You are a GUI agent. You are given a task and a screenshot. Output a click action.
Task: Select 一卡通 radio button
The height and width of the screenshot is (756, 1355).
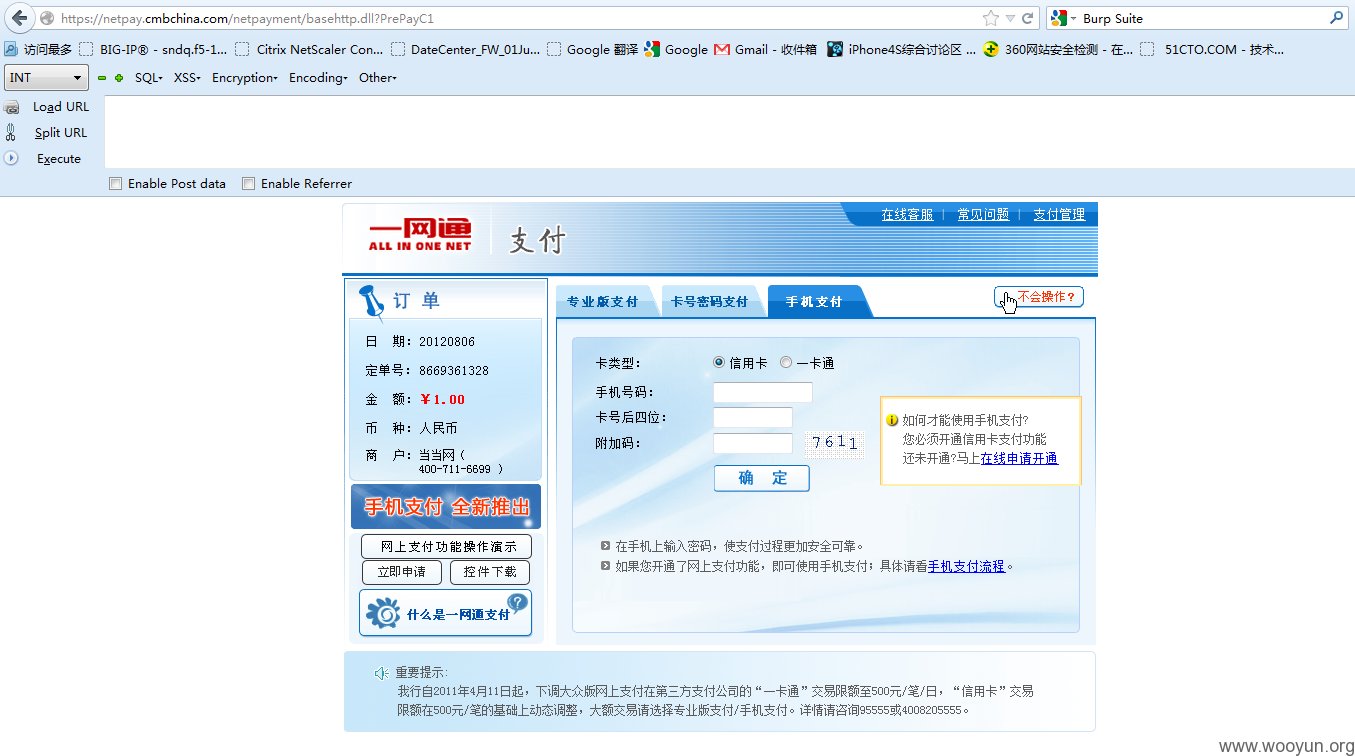coord(786,363)
